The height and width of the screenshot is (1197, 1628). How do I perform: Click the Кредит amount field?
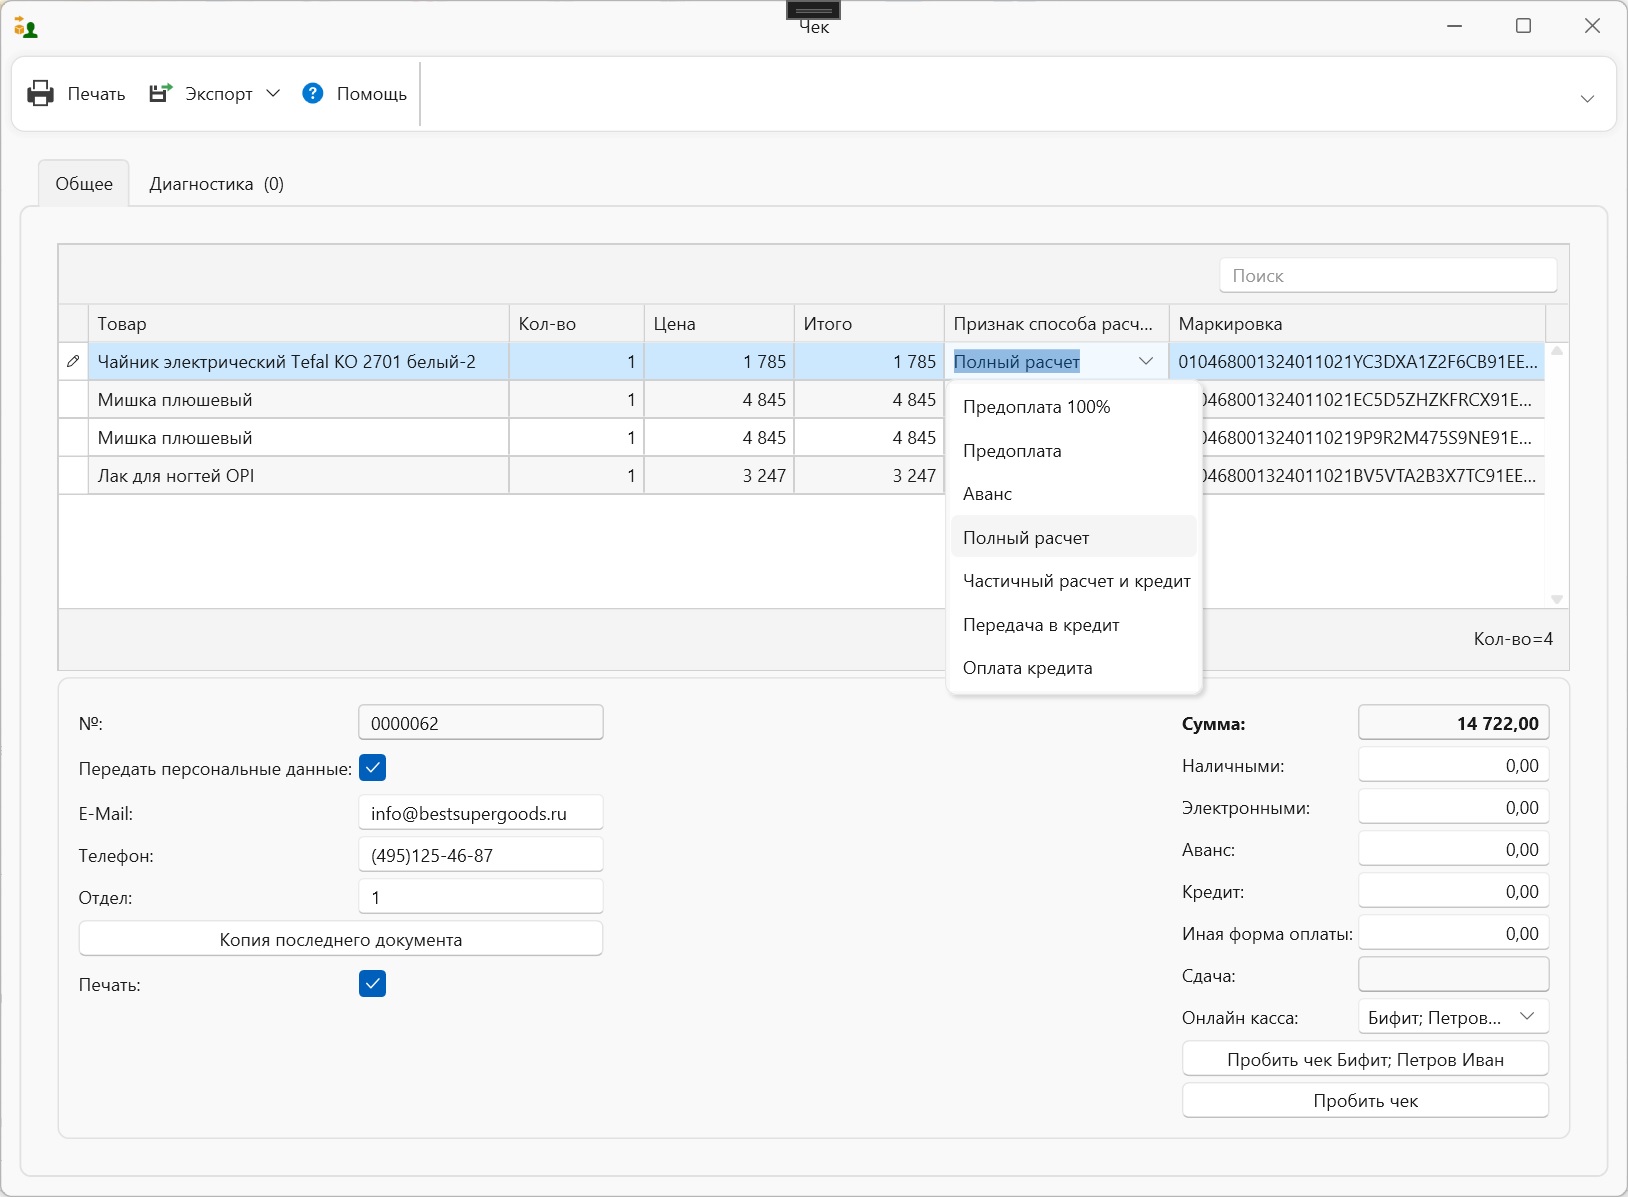tap(1454, 891)
